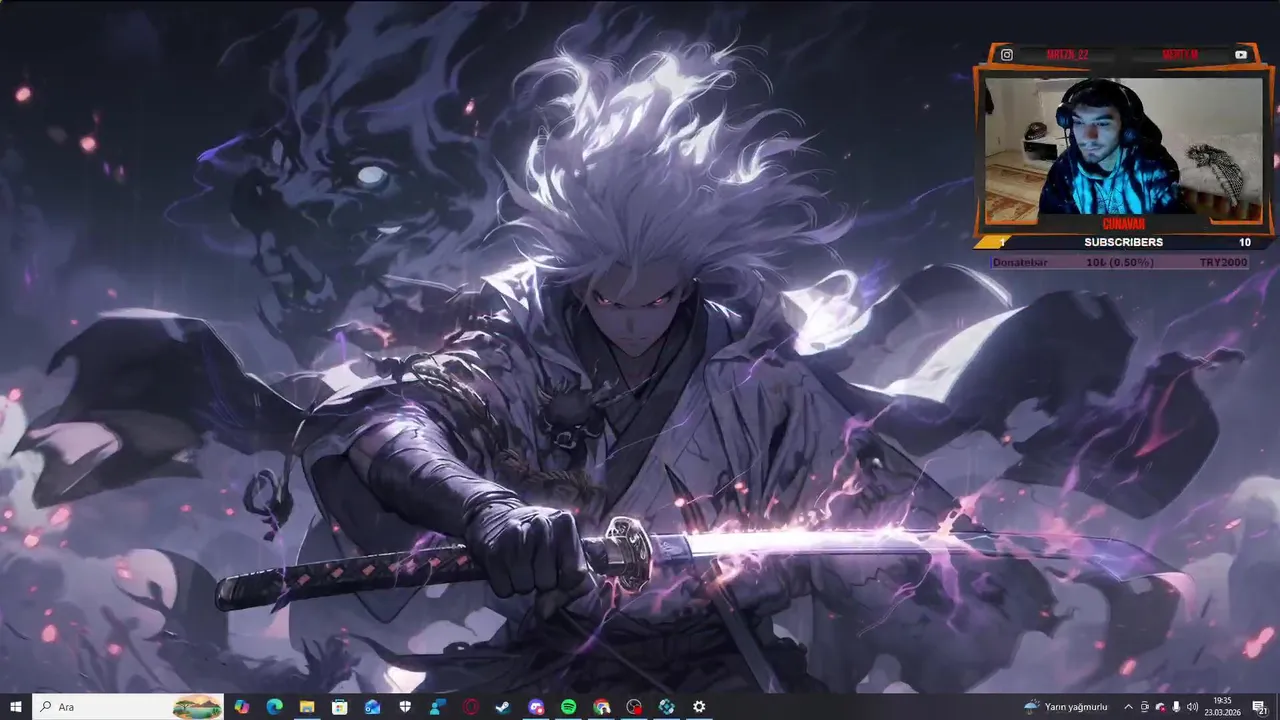
Task: Click the cloud tray icon with red badge
Action: coord(1160,707)
